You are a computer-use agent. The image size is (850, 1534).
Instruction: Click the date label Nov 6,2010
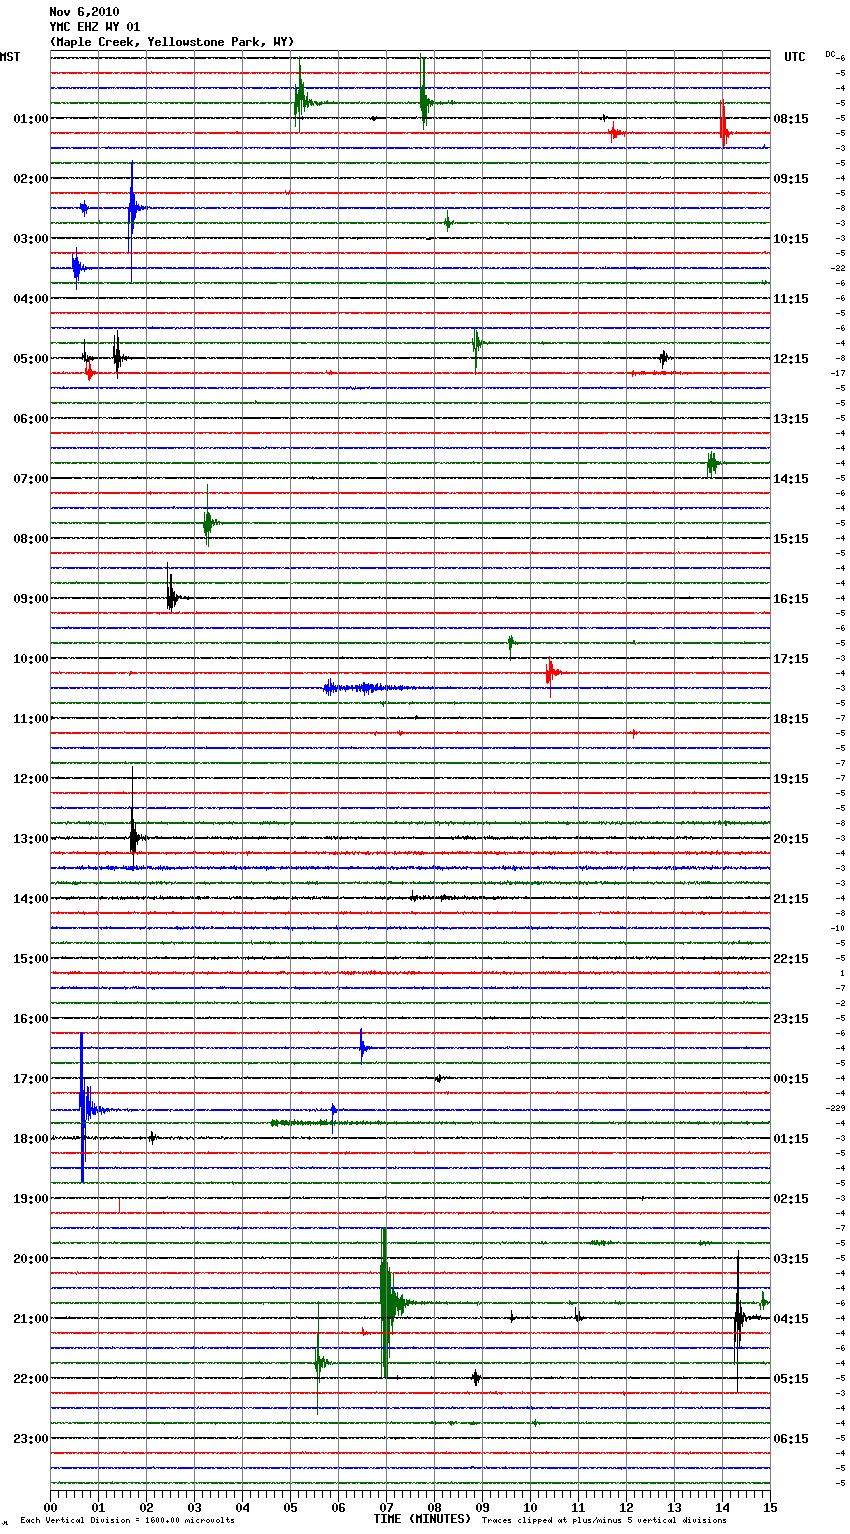[x=84, y=12]
